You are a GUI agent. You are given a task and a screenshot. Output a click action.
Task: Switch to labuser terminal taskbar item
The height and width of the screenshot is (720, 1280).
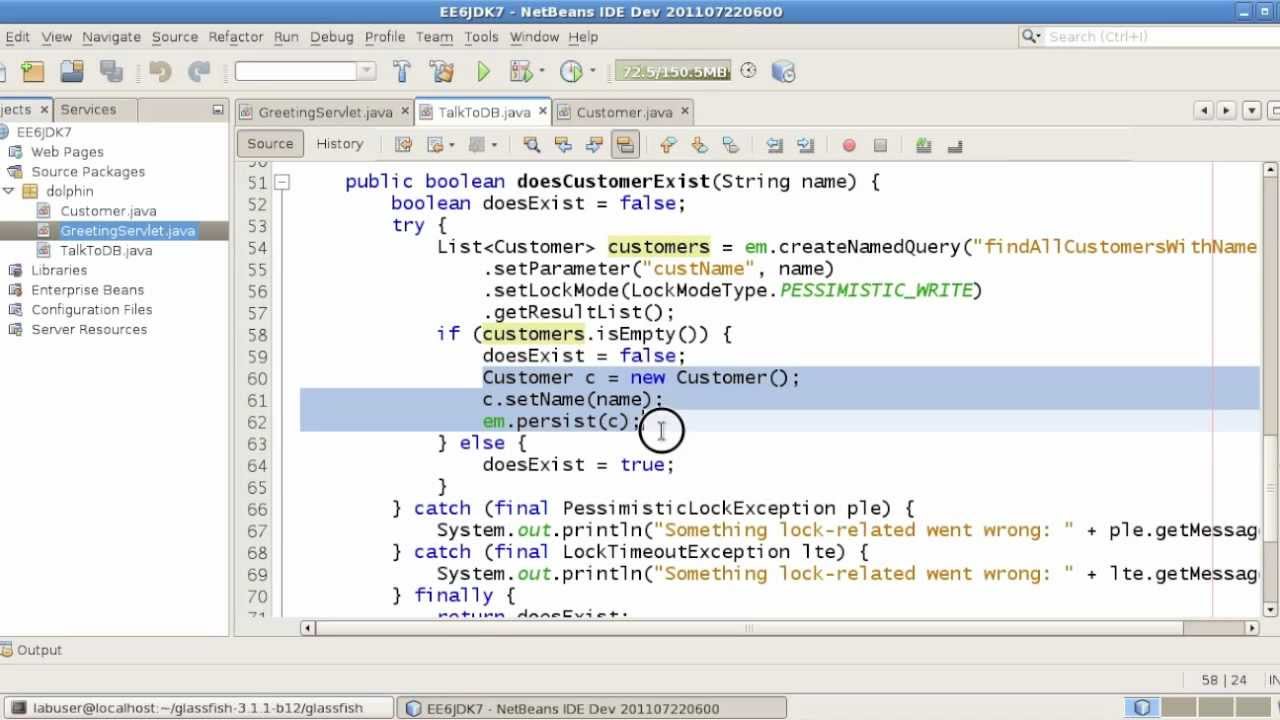point(197,708)
